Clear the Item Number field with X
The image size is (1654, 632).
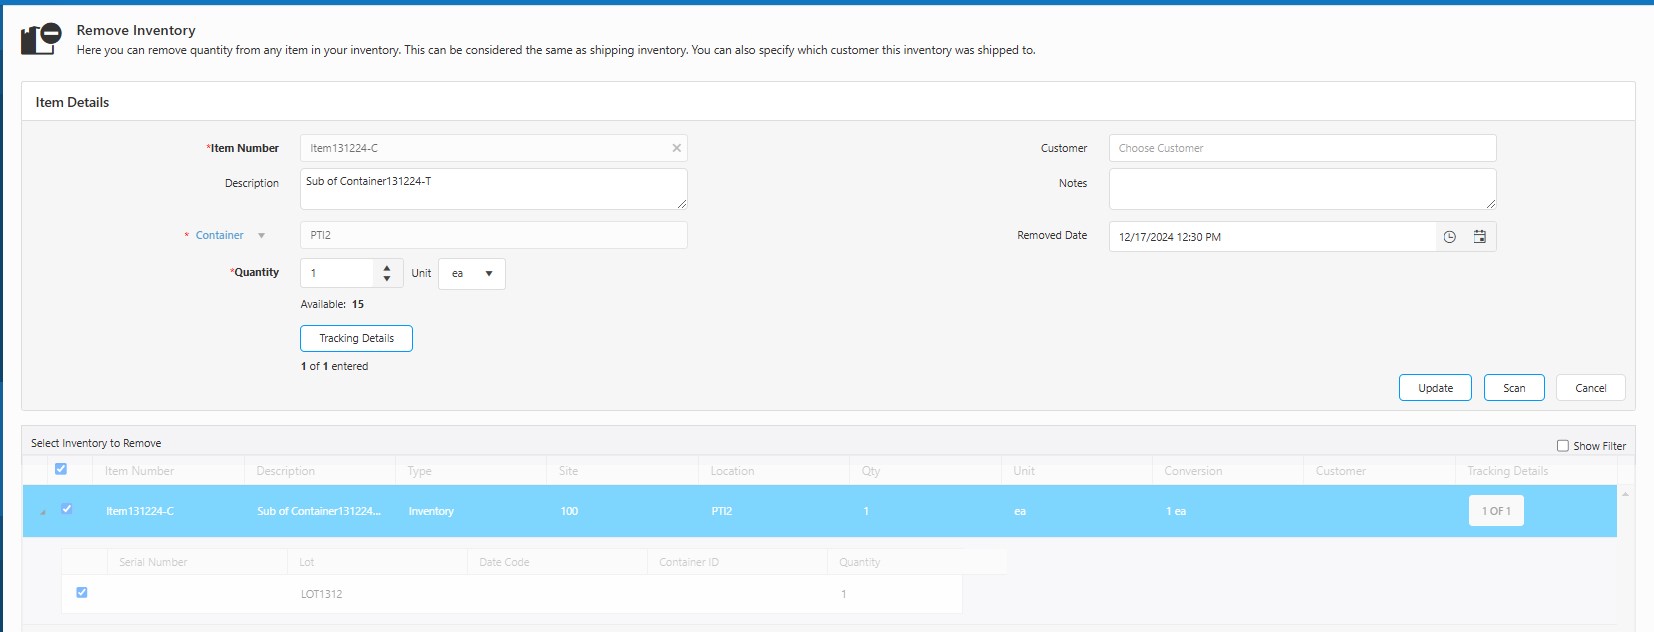click(677, 148)
